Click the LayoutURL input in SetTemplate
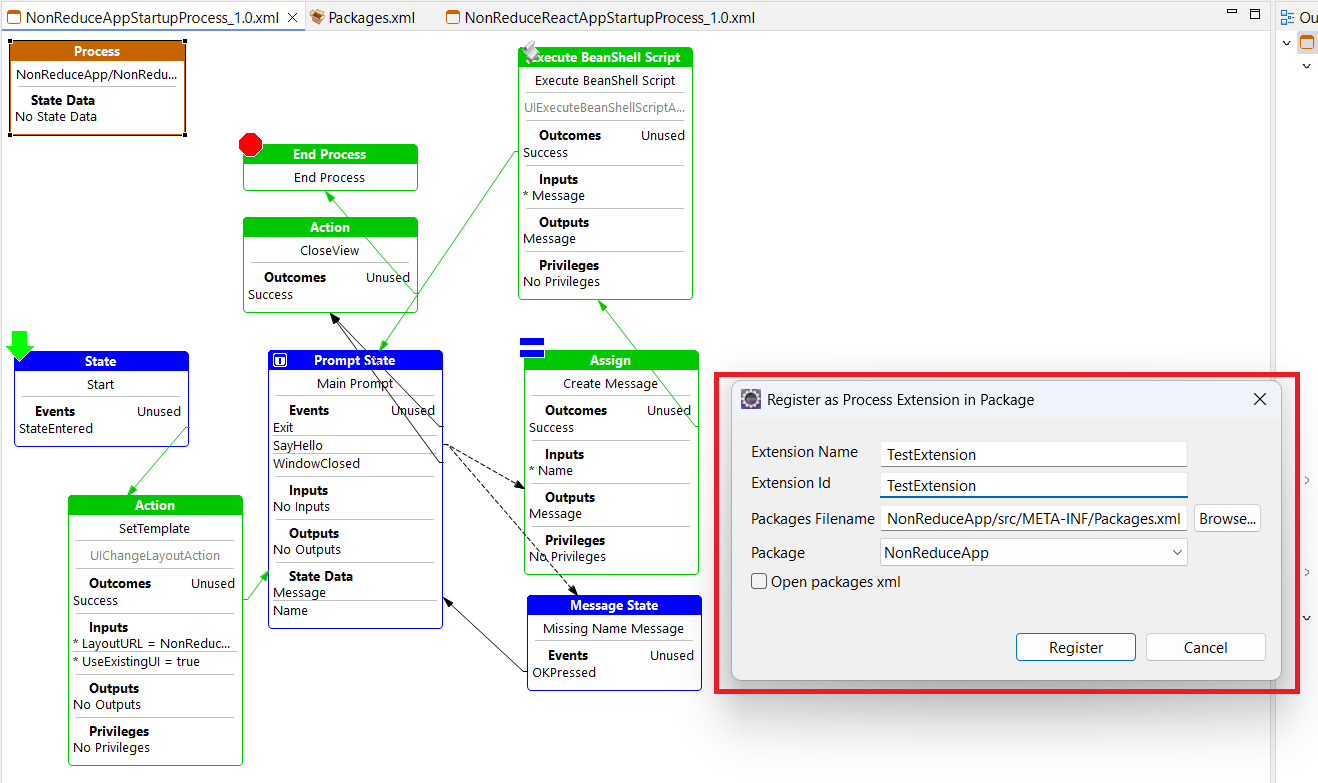 click(152, 643)
